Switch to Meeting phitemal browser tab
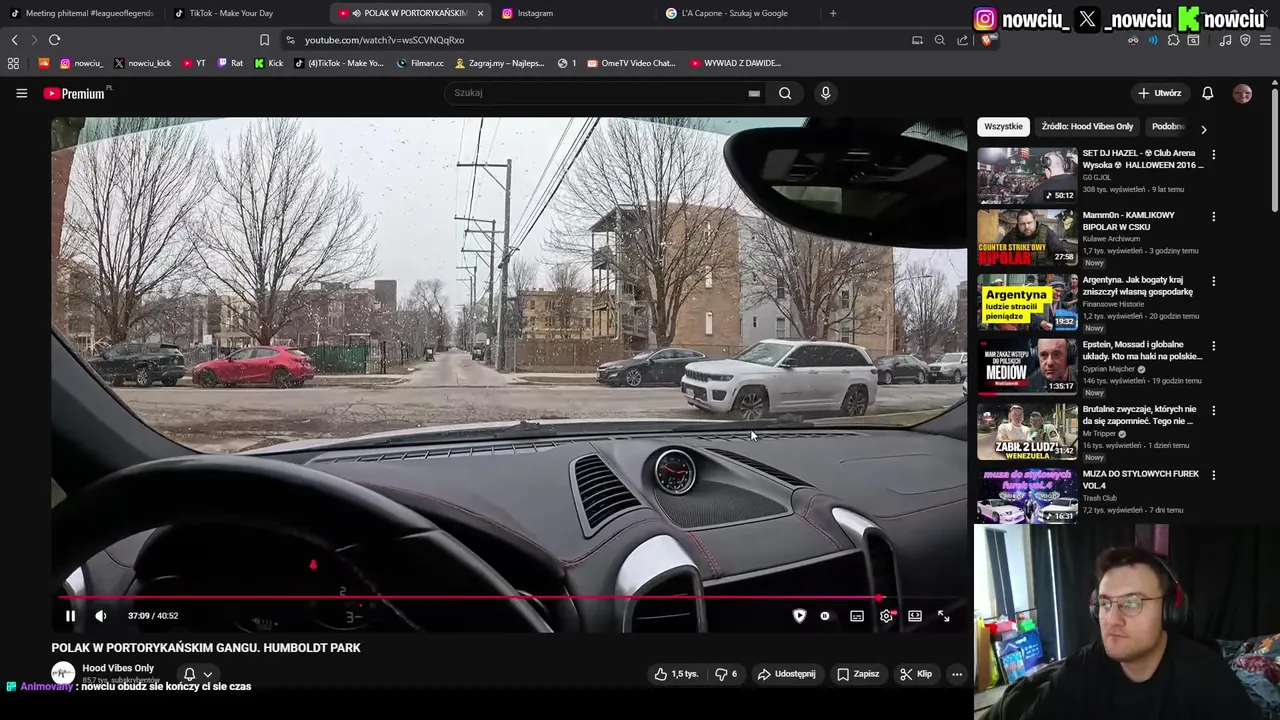 (x=82, y=13)
